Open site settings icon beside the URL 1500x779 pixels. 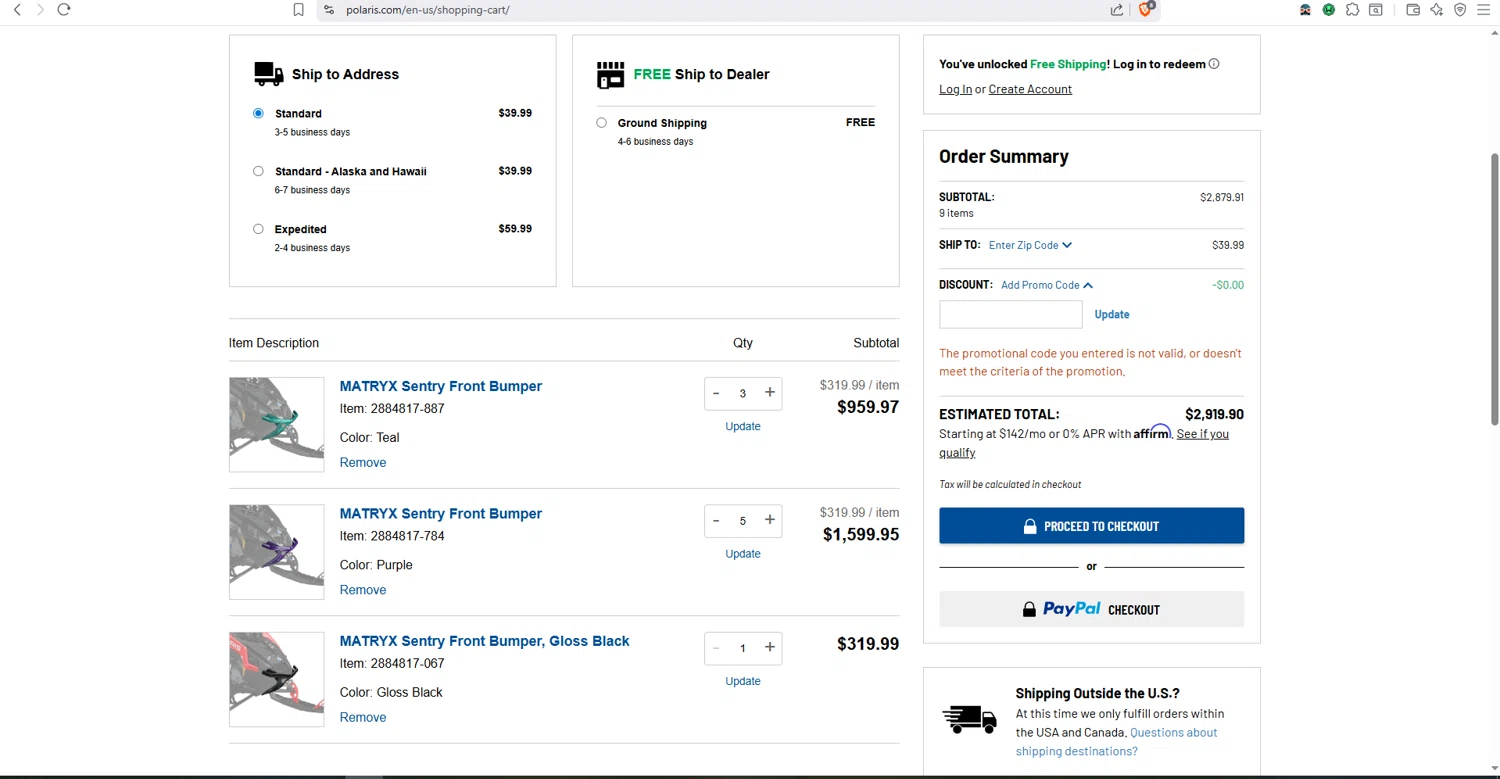329,10
